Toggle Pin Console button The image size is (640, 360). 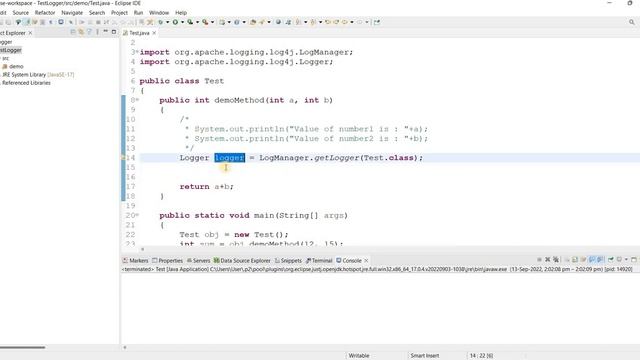[x=611, y=260]
